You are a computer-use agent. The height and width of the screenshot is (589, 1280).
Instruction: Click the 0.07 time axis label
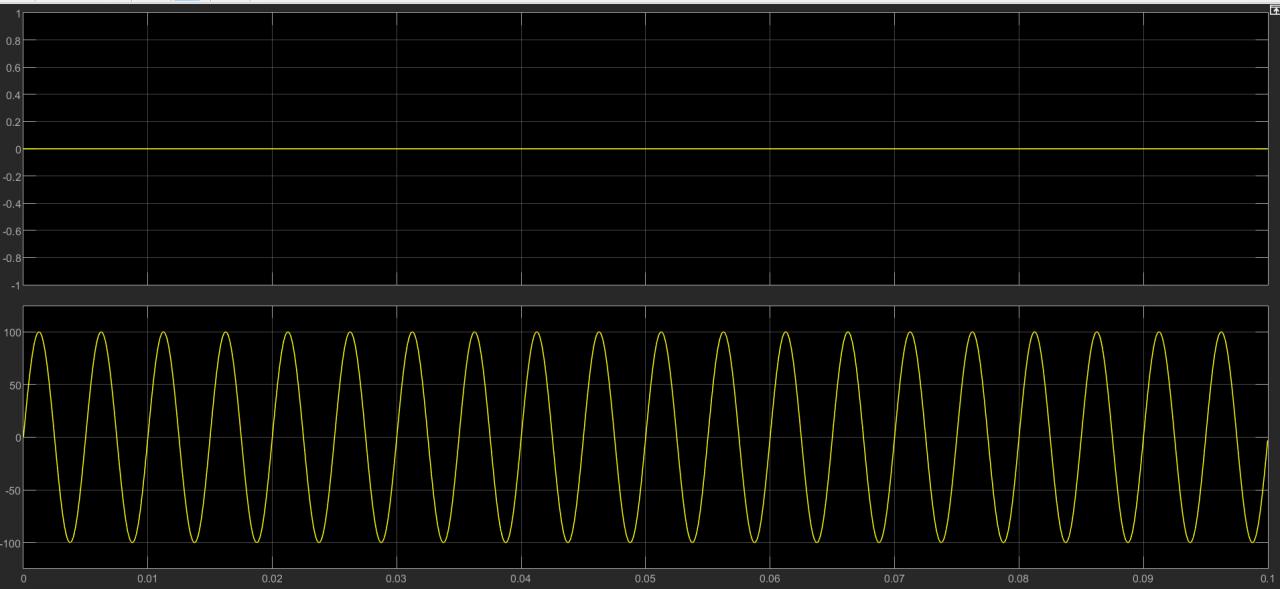click(x=894, y=579)
